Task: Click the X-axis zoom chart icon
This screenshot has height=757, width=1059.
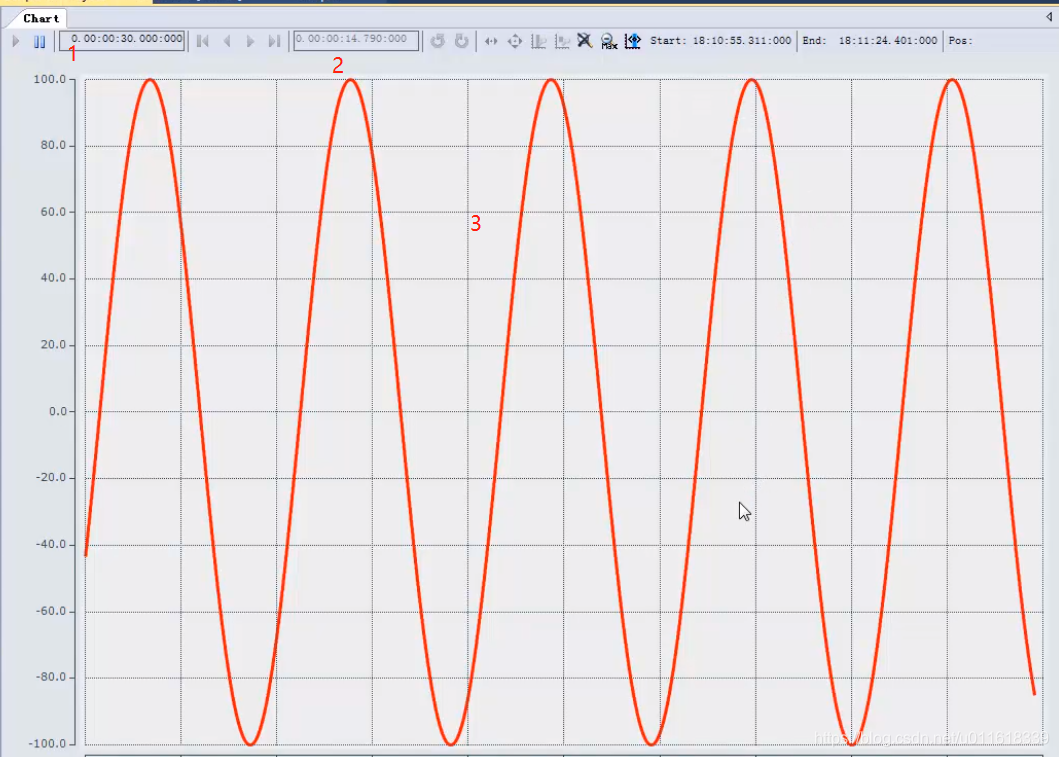Action: [x=538, y=41]
